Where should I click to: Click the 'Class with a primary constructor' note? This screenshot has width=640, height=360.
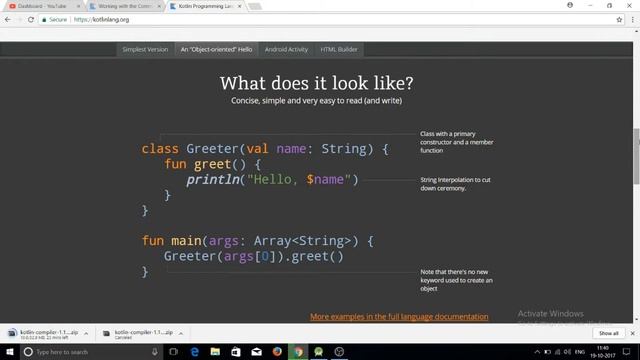tap(457, 142)
